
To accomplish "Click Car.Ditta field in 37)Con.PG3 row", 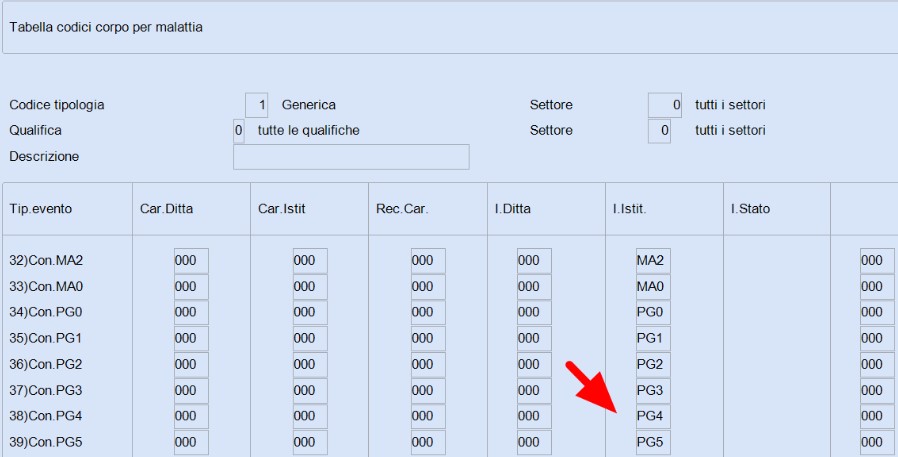I will pyautogui.click(x=191, y=391).
